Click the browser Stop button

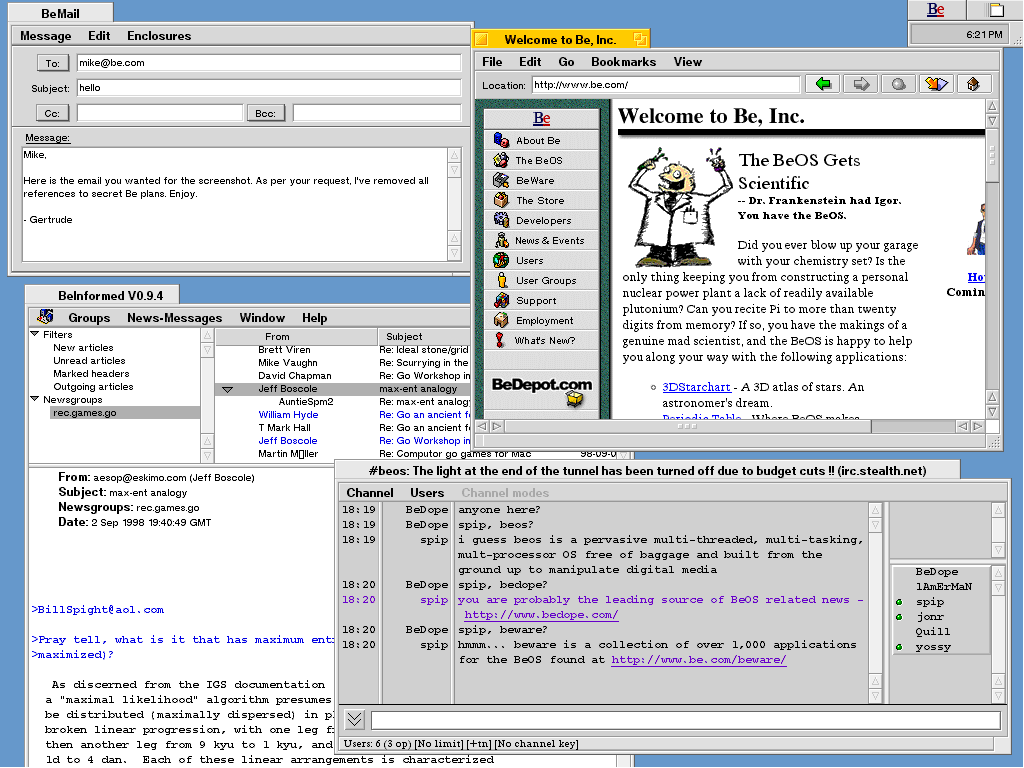(897, 84)
